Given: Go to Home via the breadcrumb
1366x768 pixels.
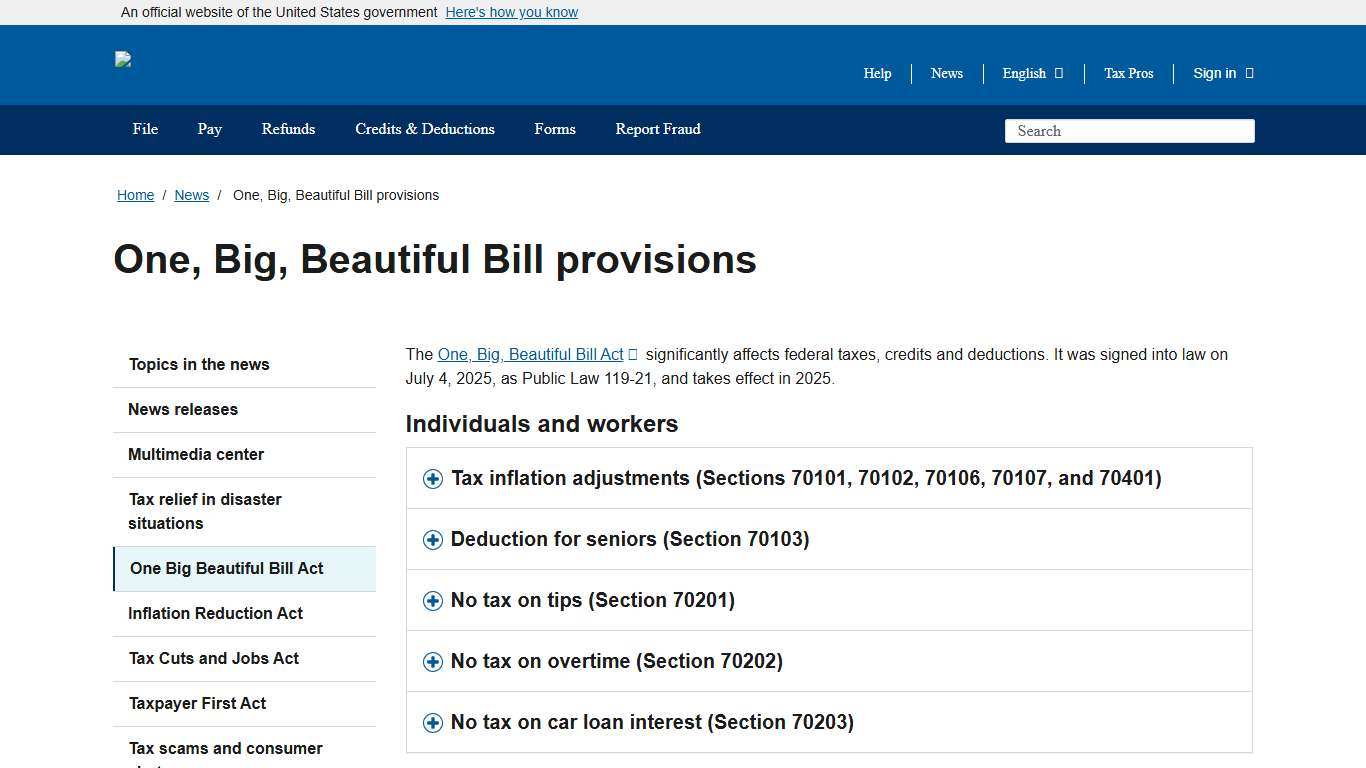Looking at the screenshot, I should pos(136,195).
